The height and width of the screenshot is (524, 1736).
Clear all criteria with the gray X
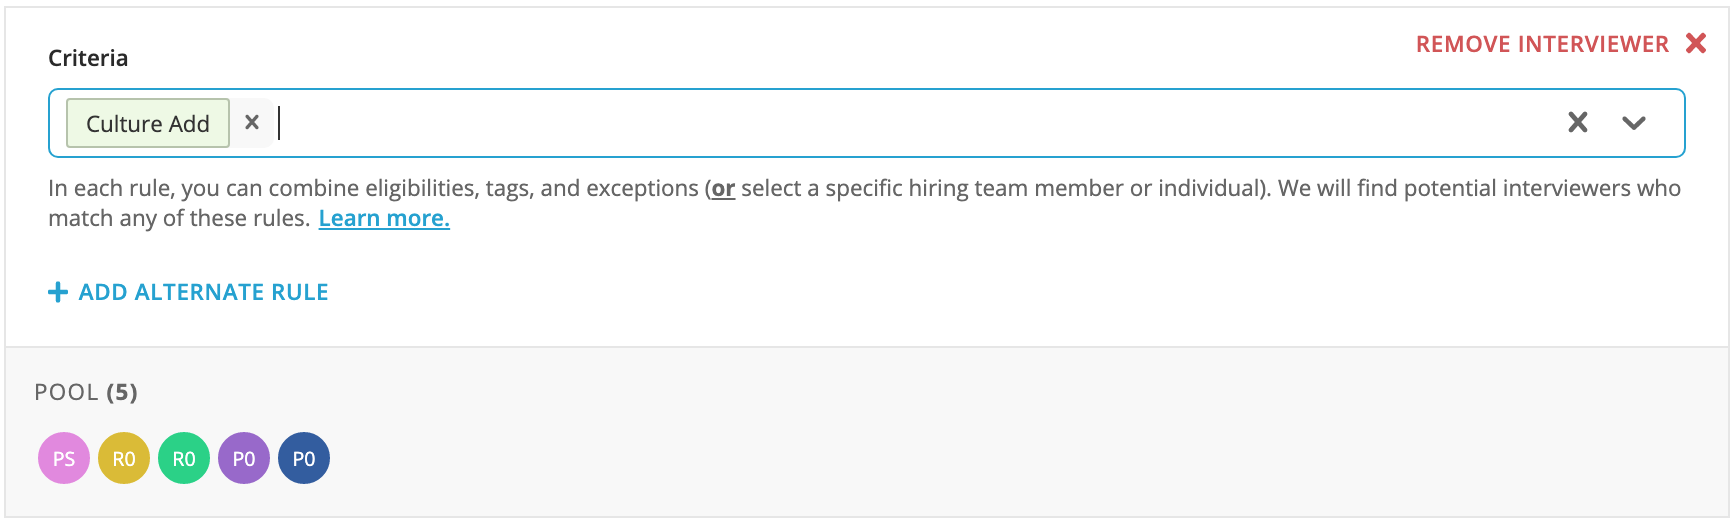coord(1578,122)
